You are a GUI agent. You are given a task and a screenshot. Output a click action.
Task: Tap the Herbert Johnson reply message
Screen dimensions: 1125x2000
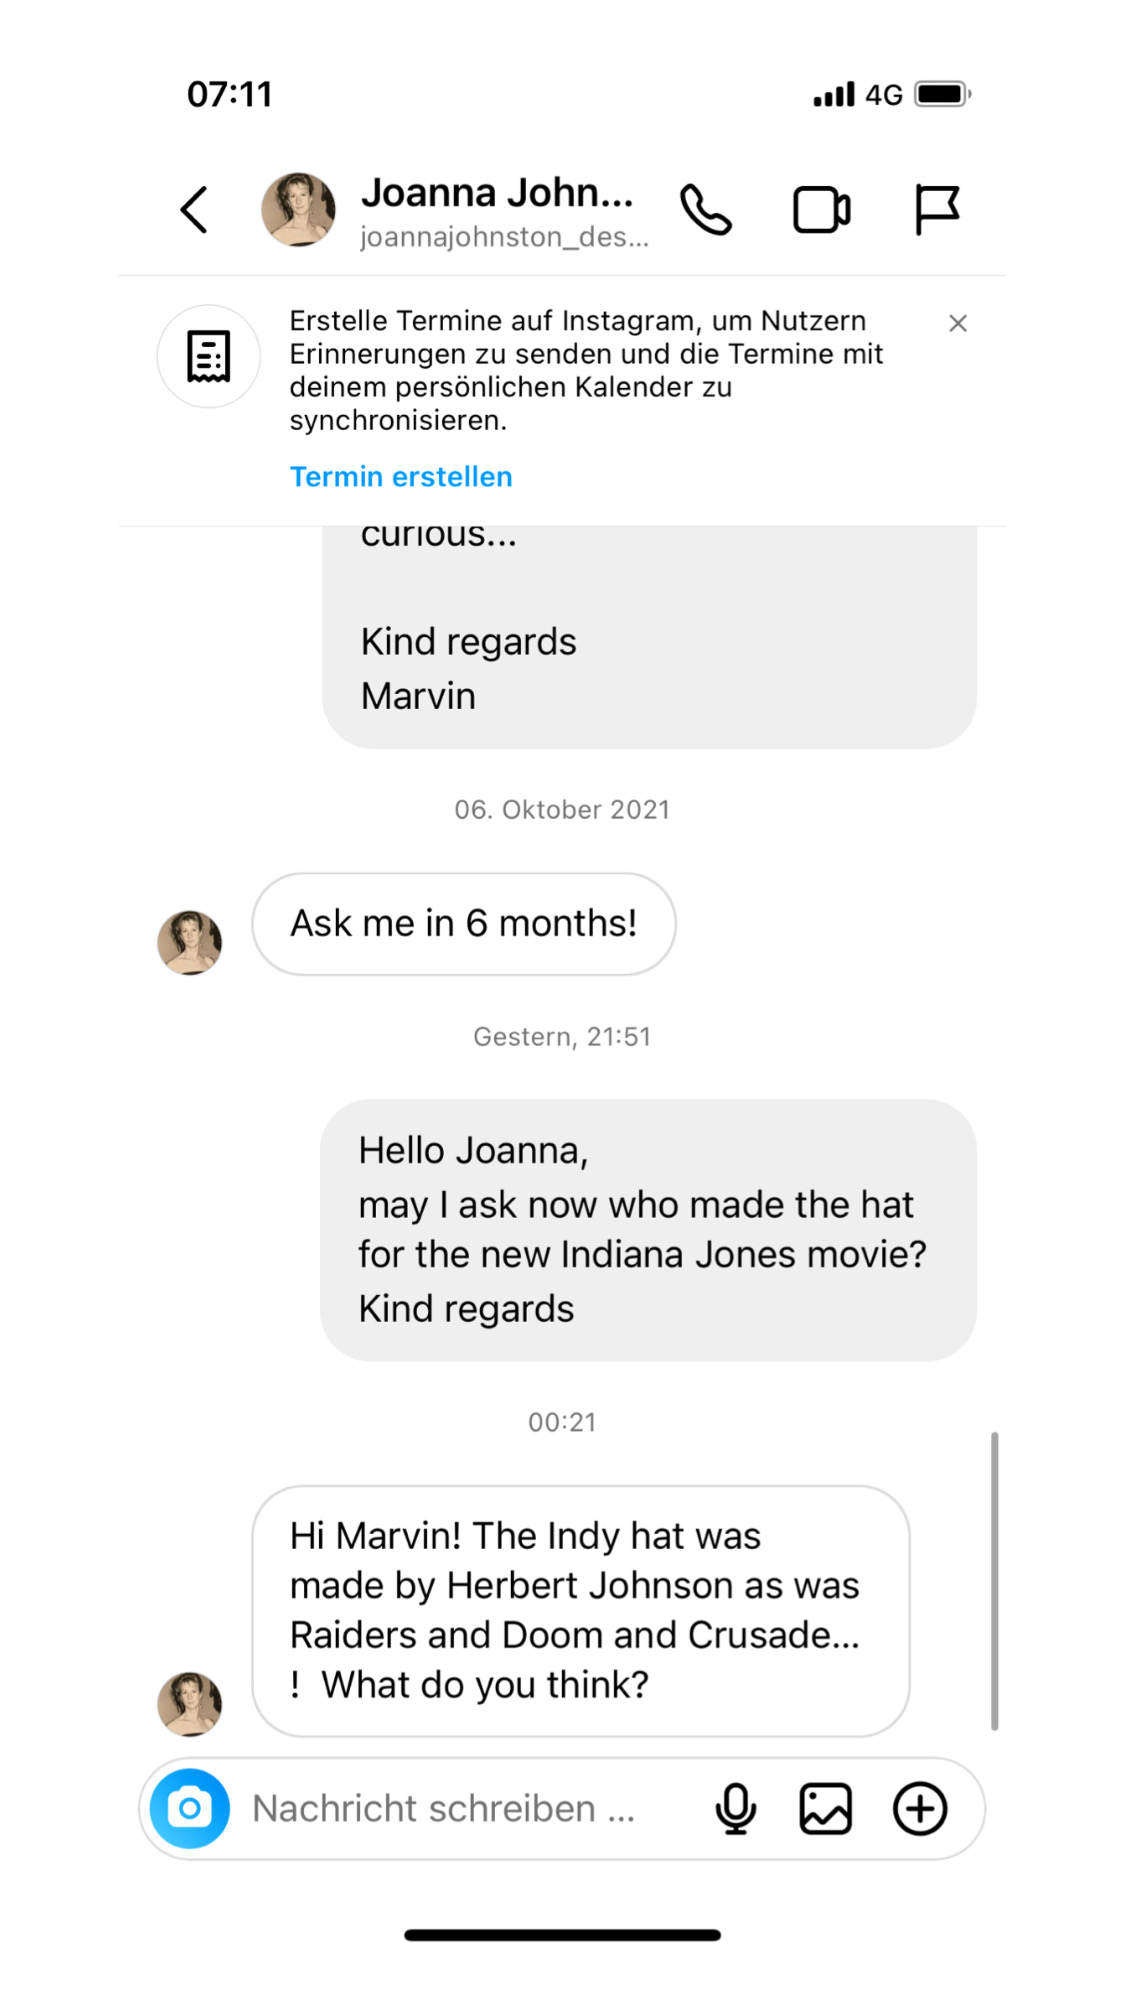(x=580, y=1610)
